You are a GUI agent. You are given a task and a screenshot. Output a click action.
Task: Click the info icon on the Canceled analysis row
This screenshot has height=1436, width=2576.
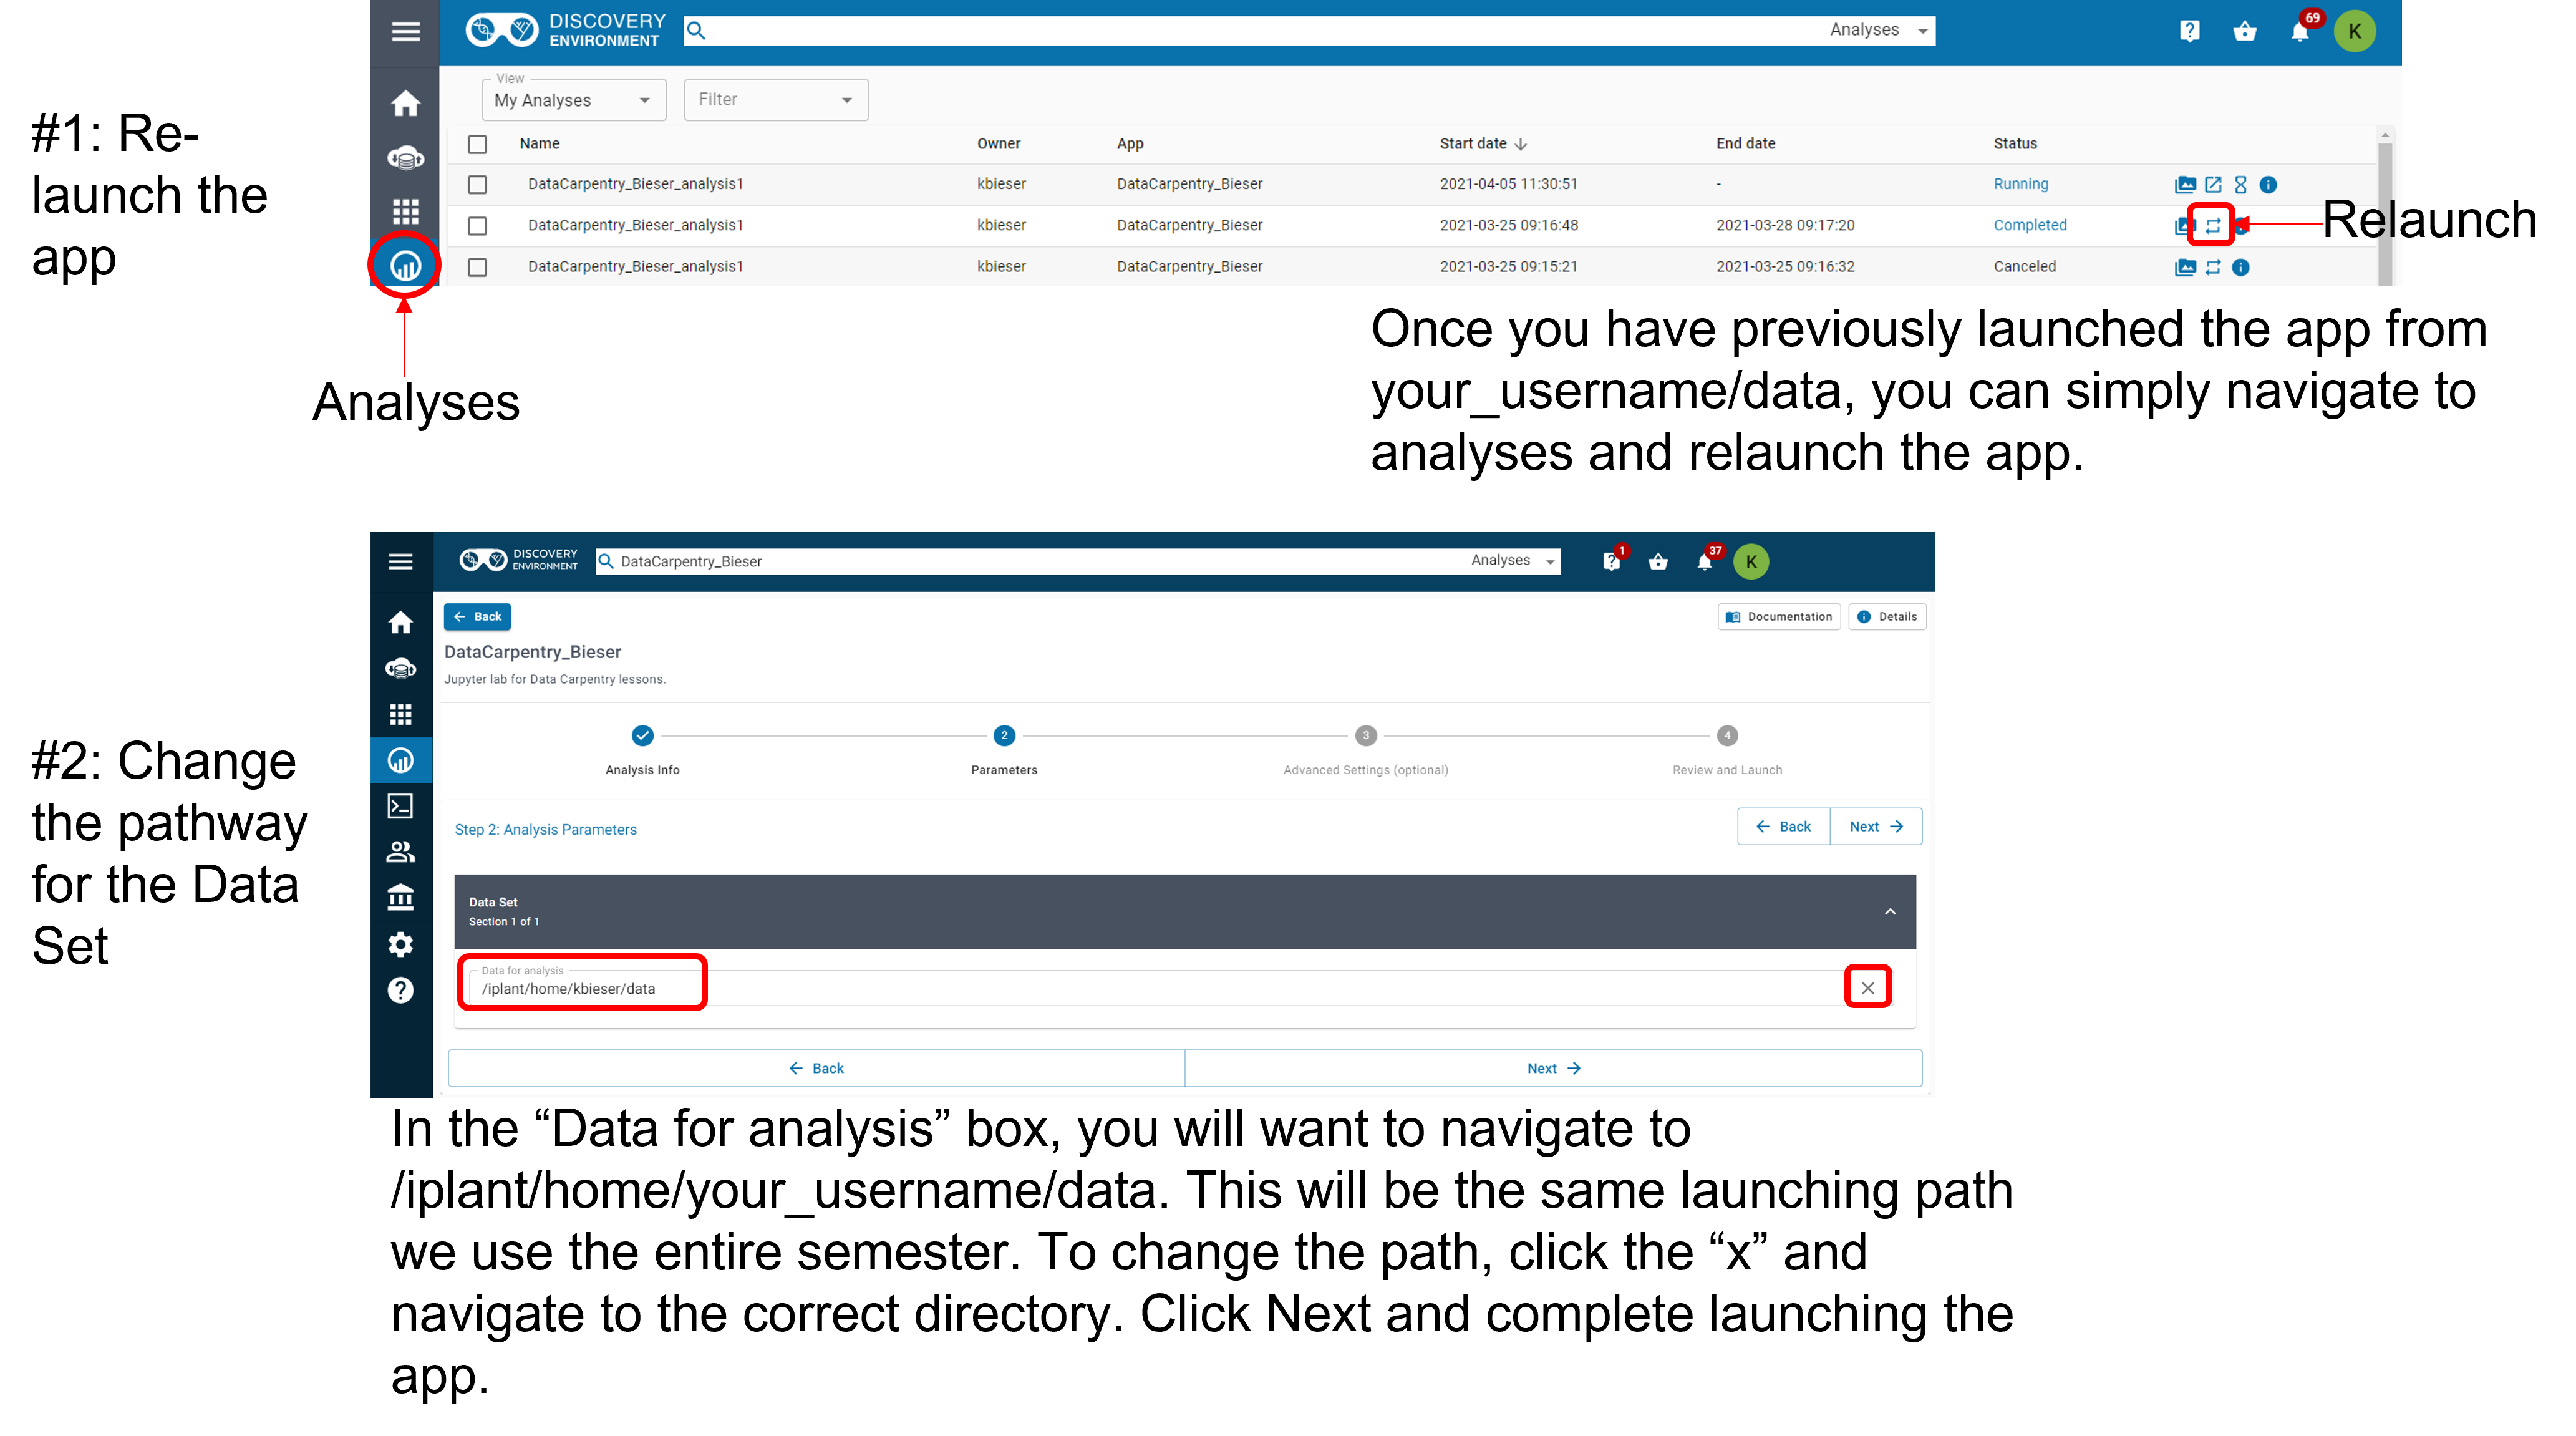pyautogui.click(x=2241, y=267)
